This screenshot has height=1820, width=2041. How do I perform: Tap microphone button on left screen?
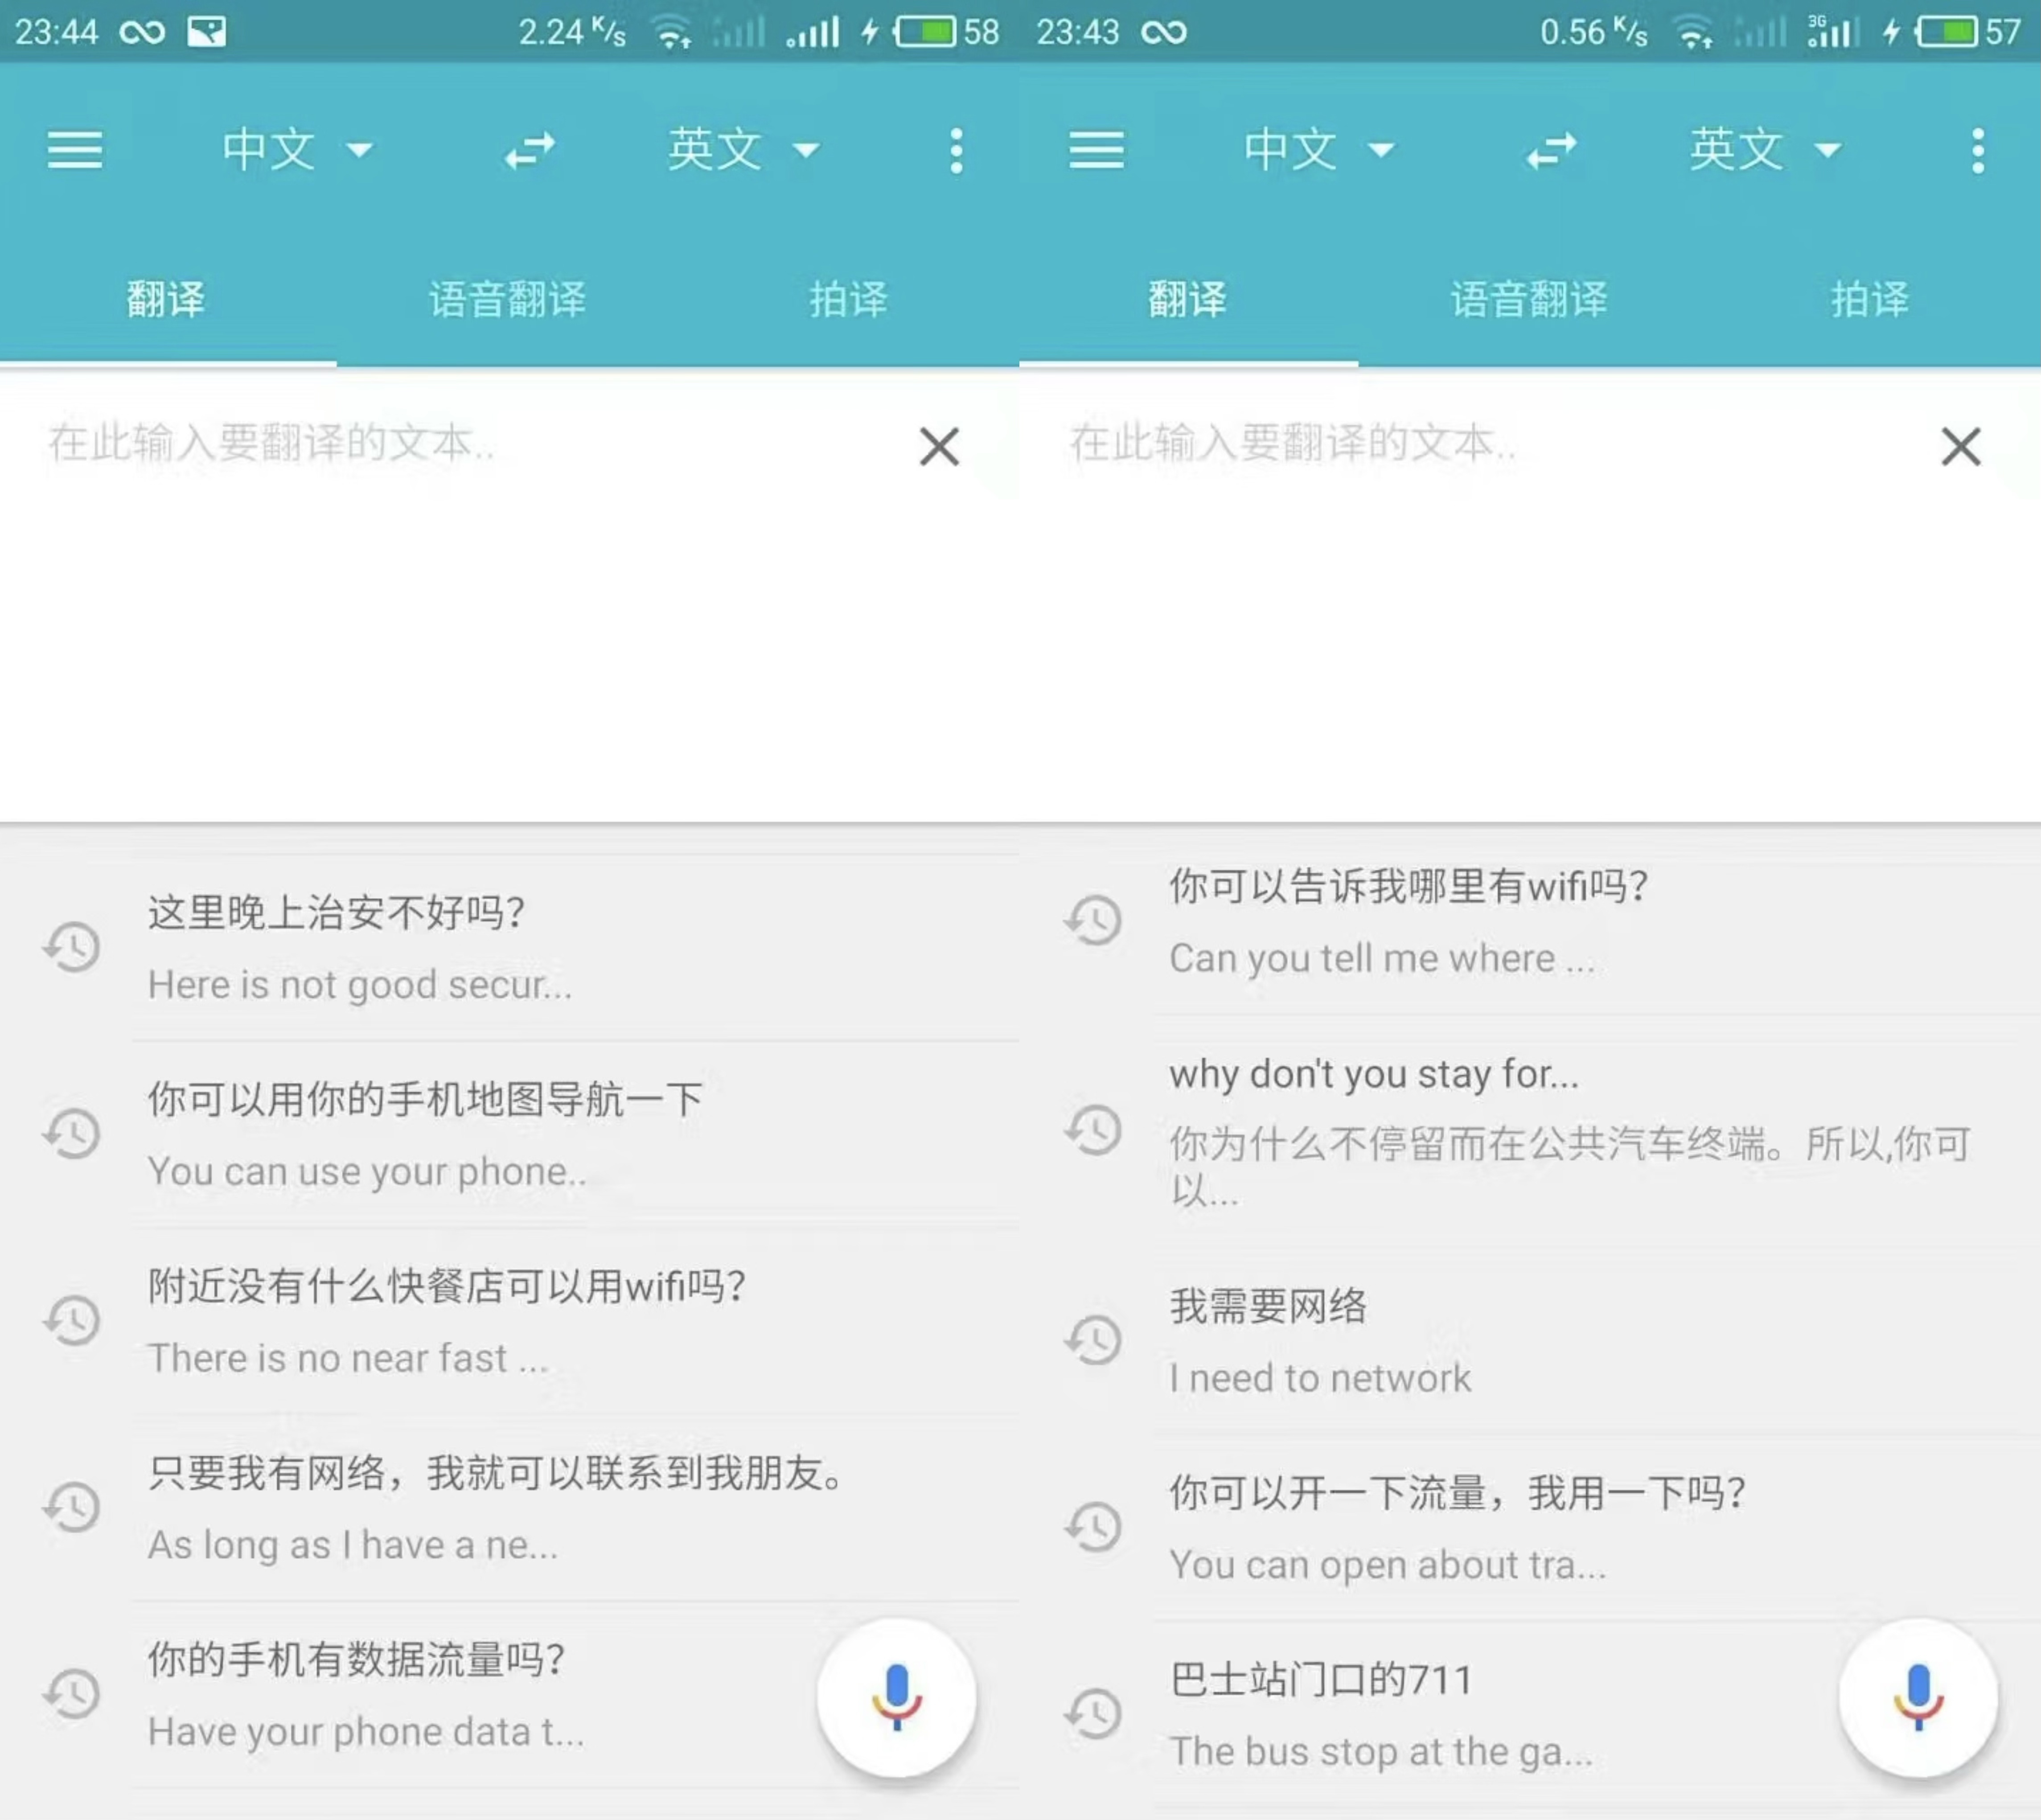coord(896,1697)
